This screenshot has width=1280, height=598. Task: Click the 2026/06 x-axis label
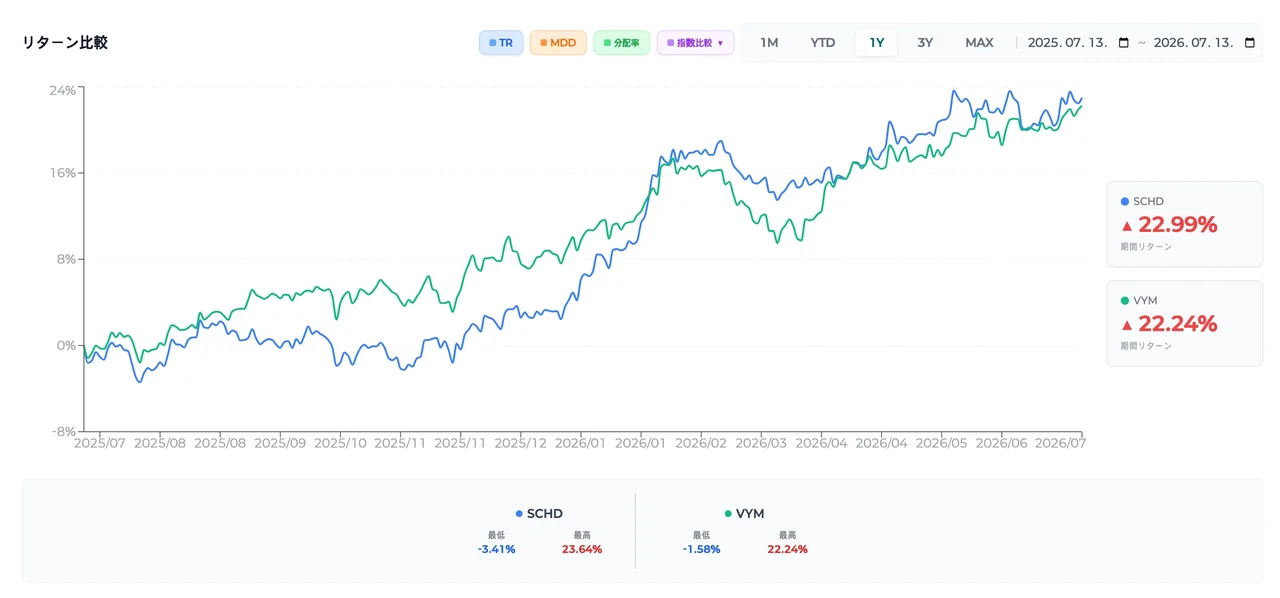point(1002,442)
